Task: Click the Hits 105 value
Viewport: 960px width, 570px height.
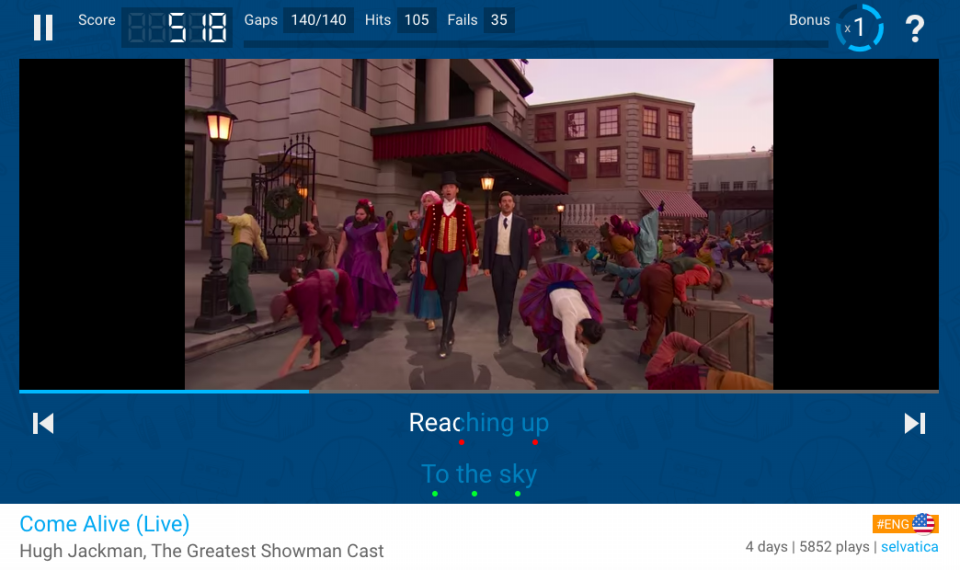Action: [416, 20]
